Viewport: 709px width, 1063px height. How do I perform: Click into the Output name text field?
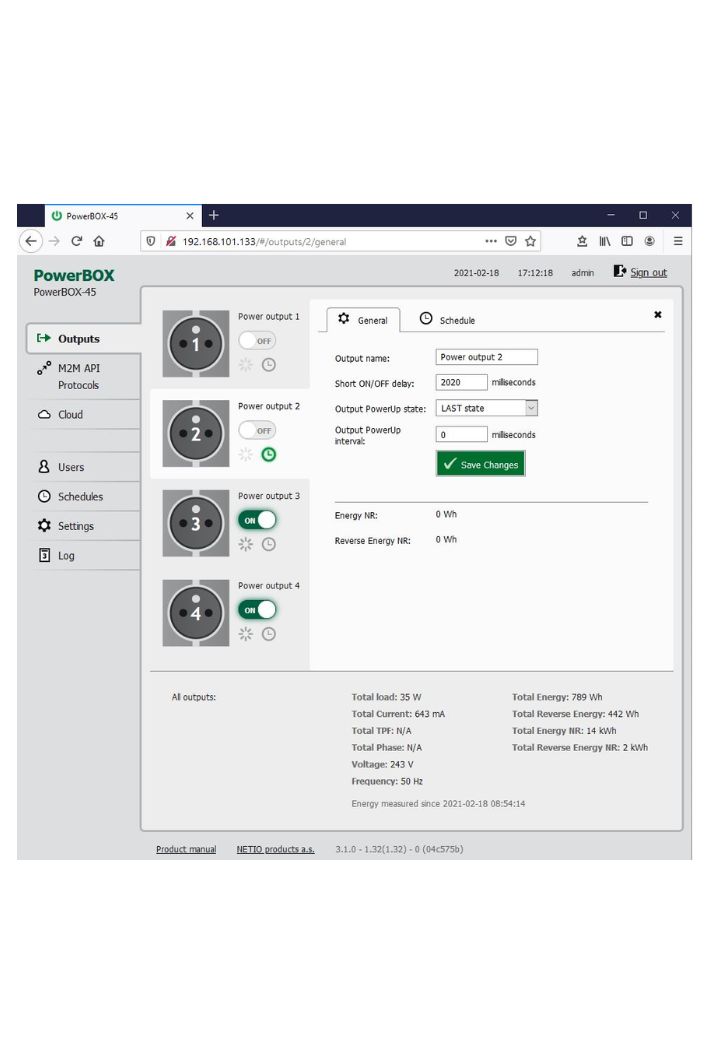[487, 357]
